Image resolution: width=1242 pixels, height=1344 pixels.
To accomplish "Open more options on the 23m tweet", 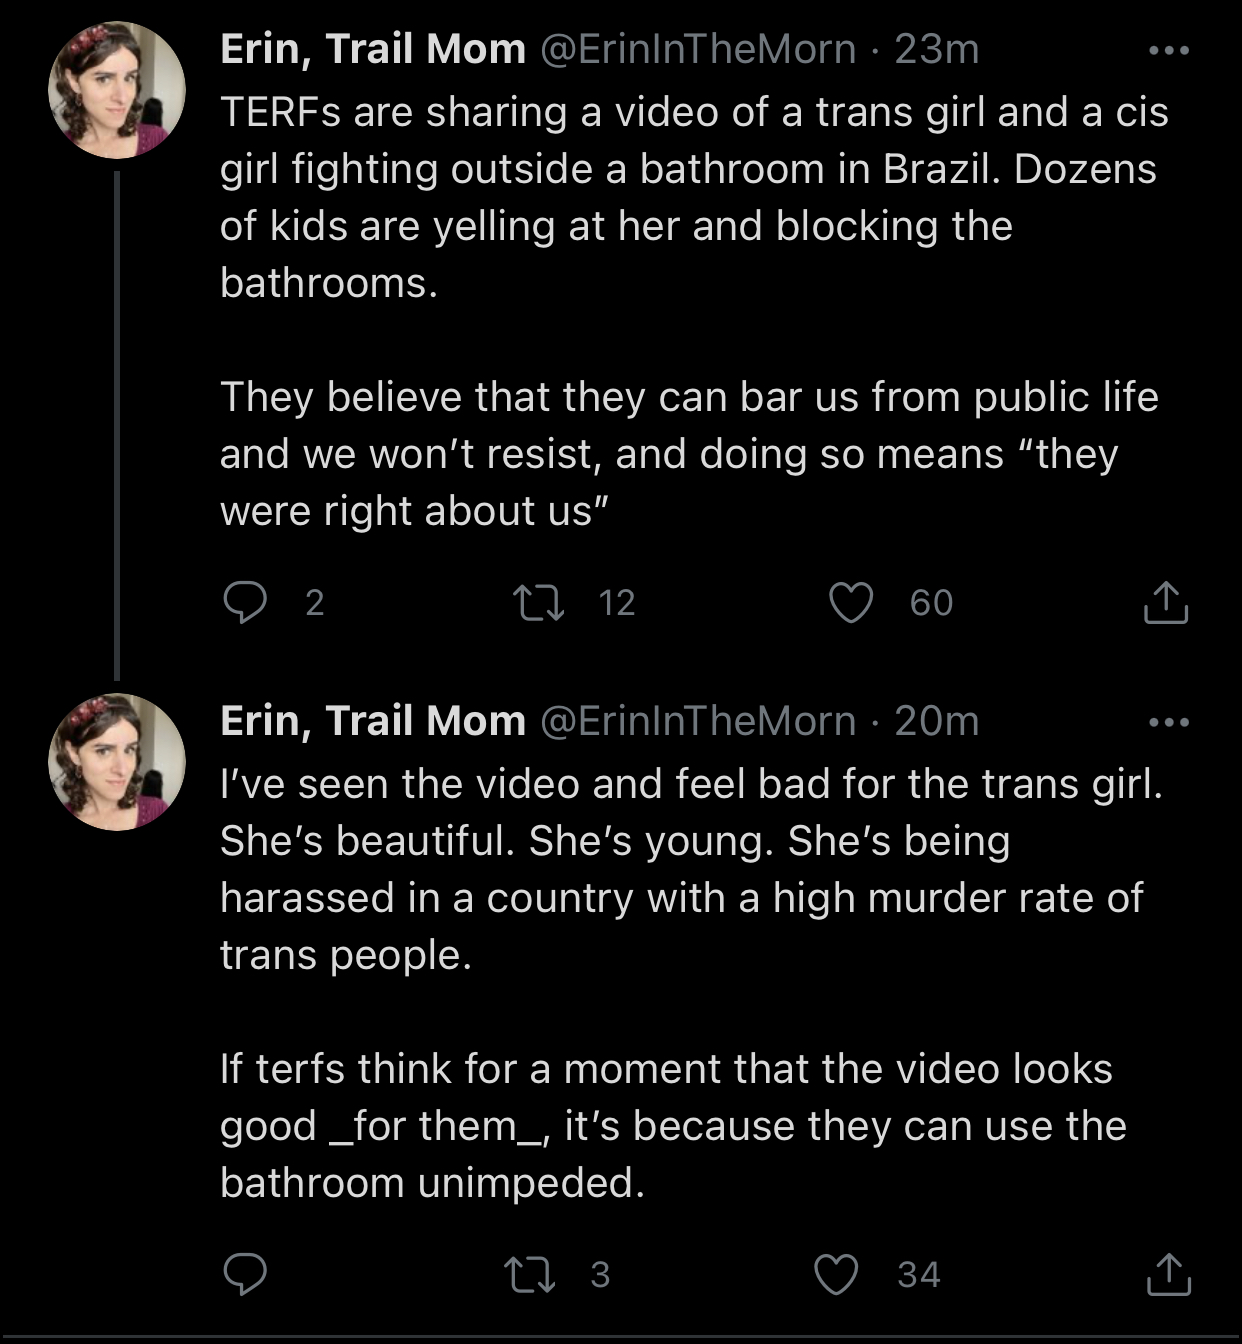I will (x=1168, y=50).
